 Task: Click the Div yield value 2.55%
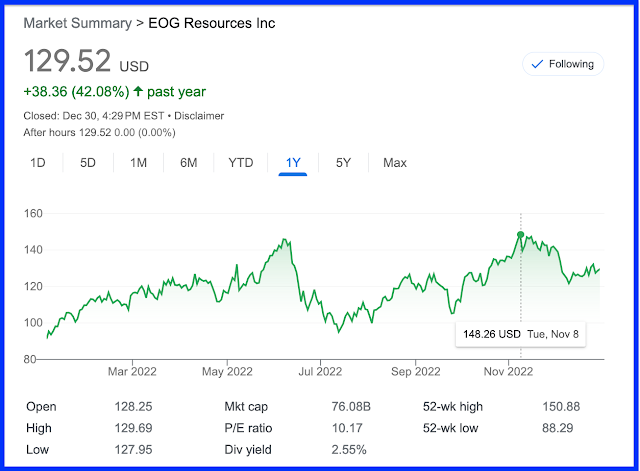349,450
